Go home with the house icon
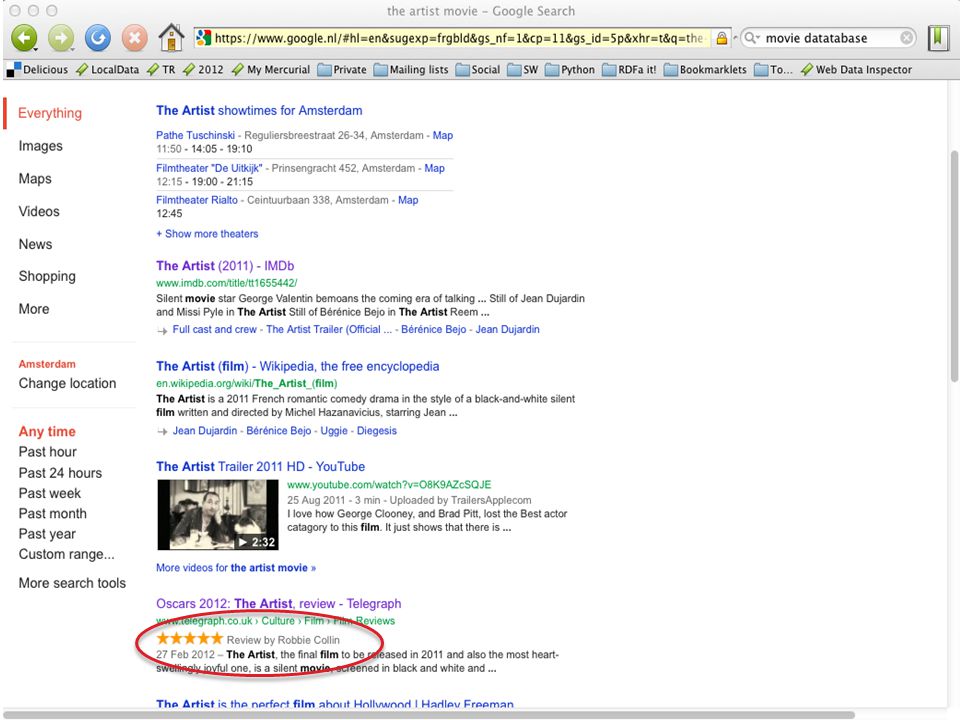This screenshot has width=960, height=720. [x=171, y=37]
